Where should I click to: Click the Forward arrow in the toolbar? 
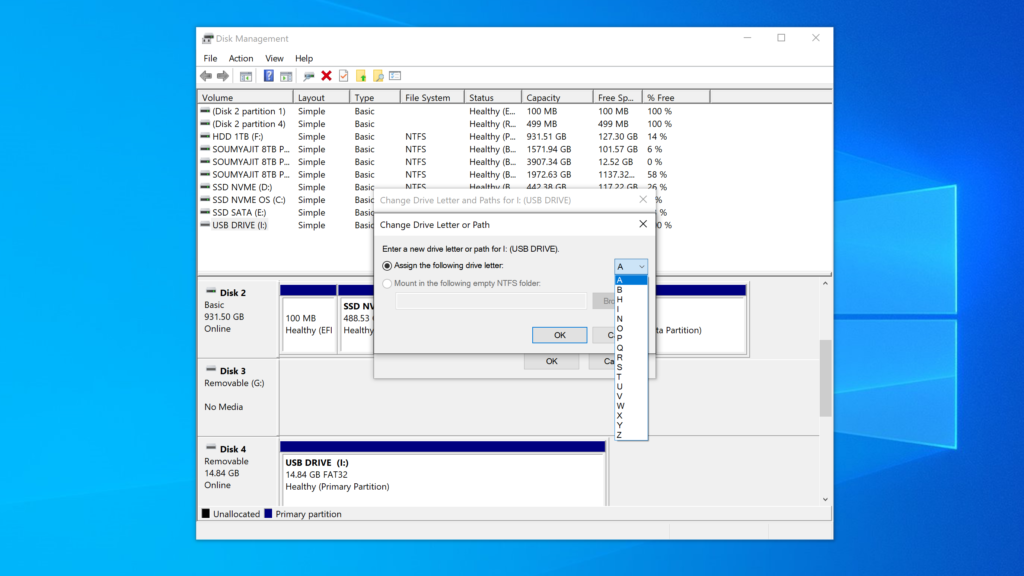(x=223, y=76)
